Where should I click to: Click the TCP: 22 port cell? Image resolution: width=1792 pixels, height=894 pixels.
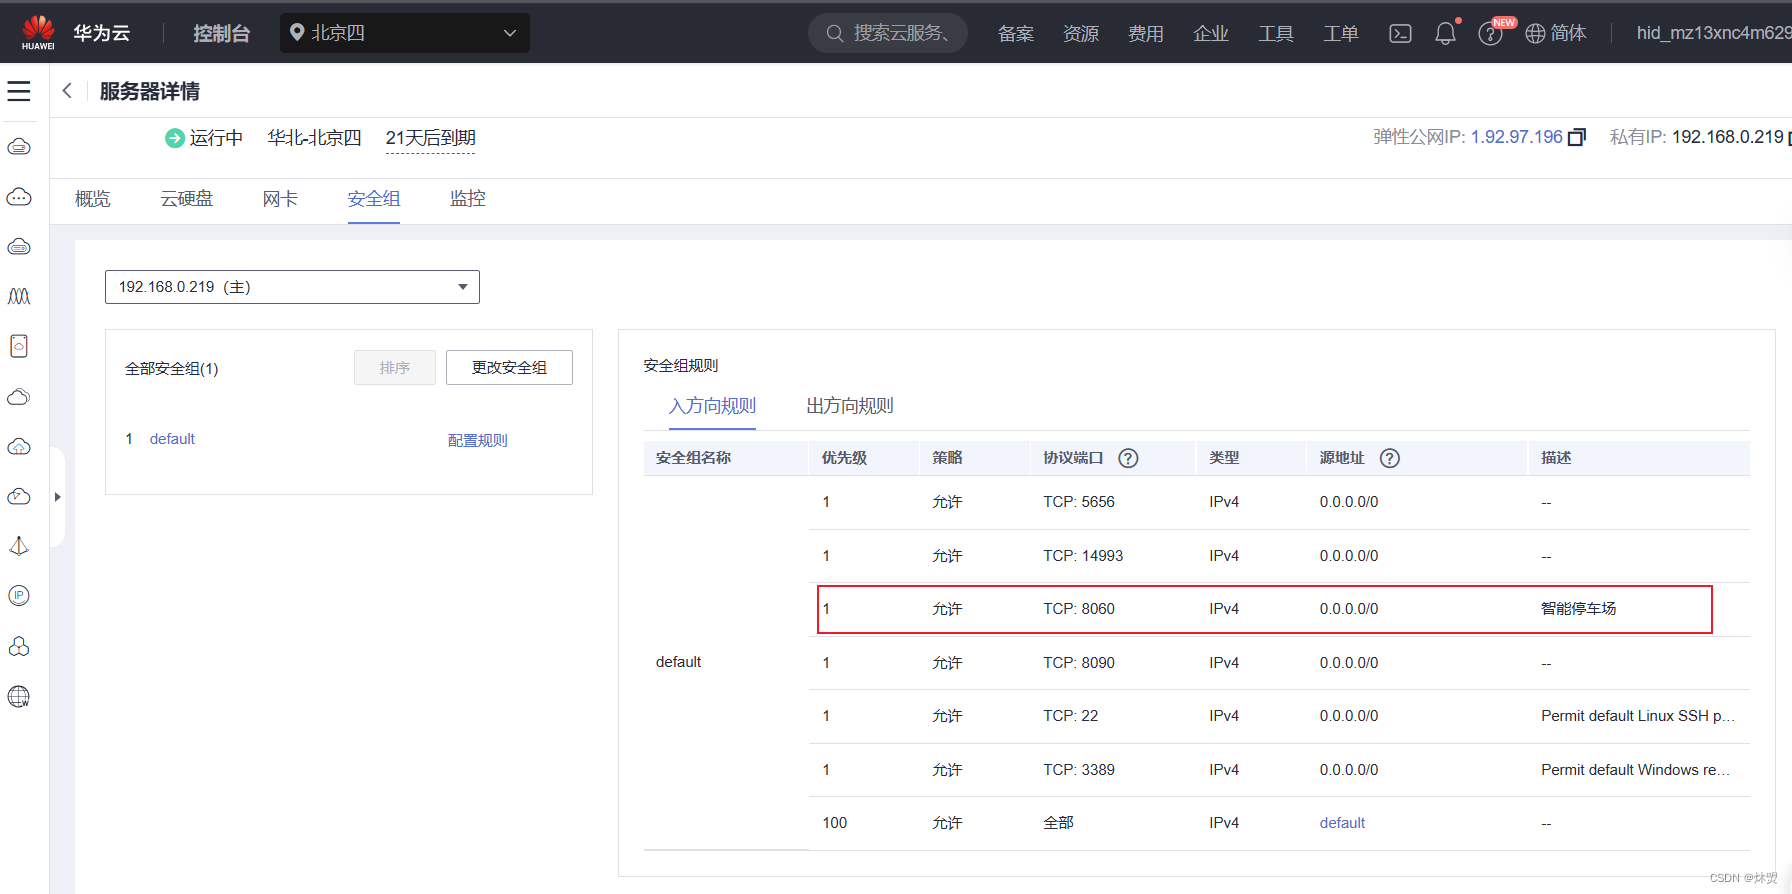[x=1071, y=716]
